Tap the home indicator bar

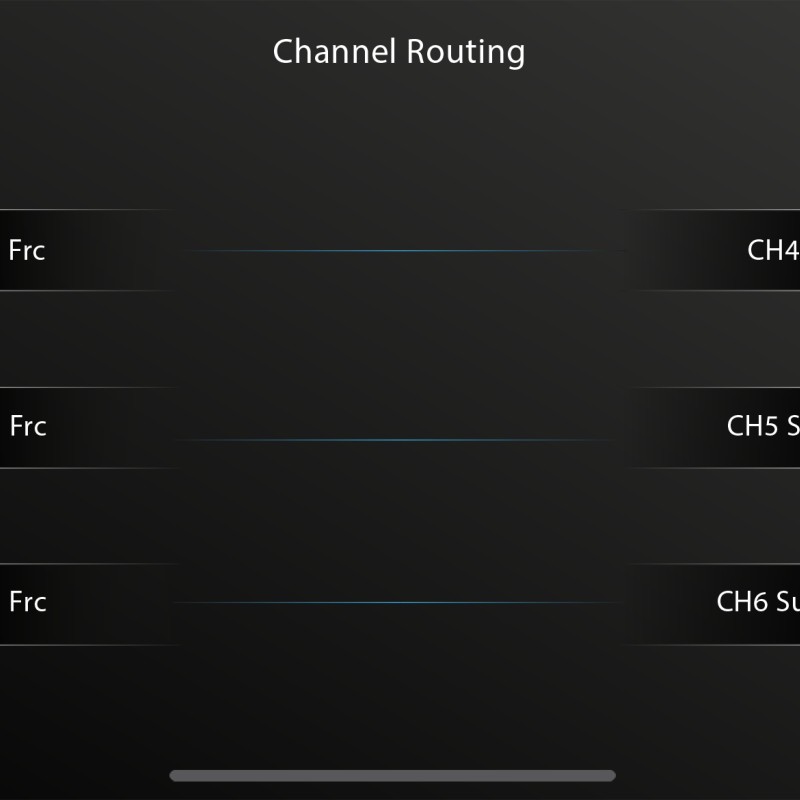(x=392, y=775)
